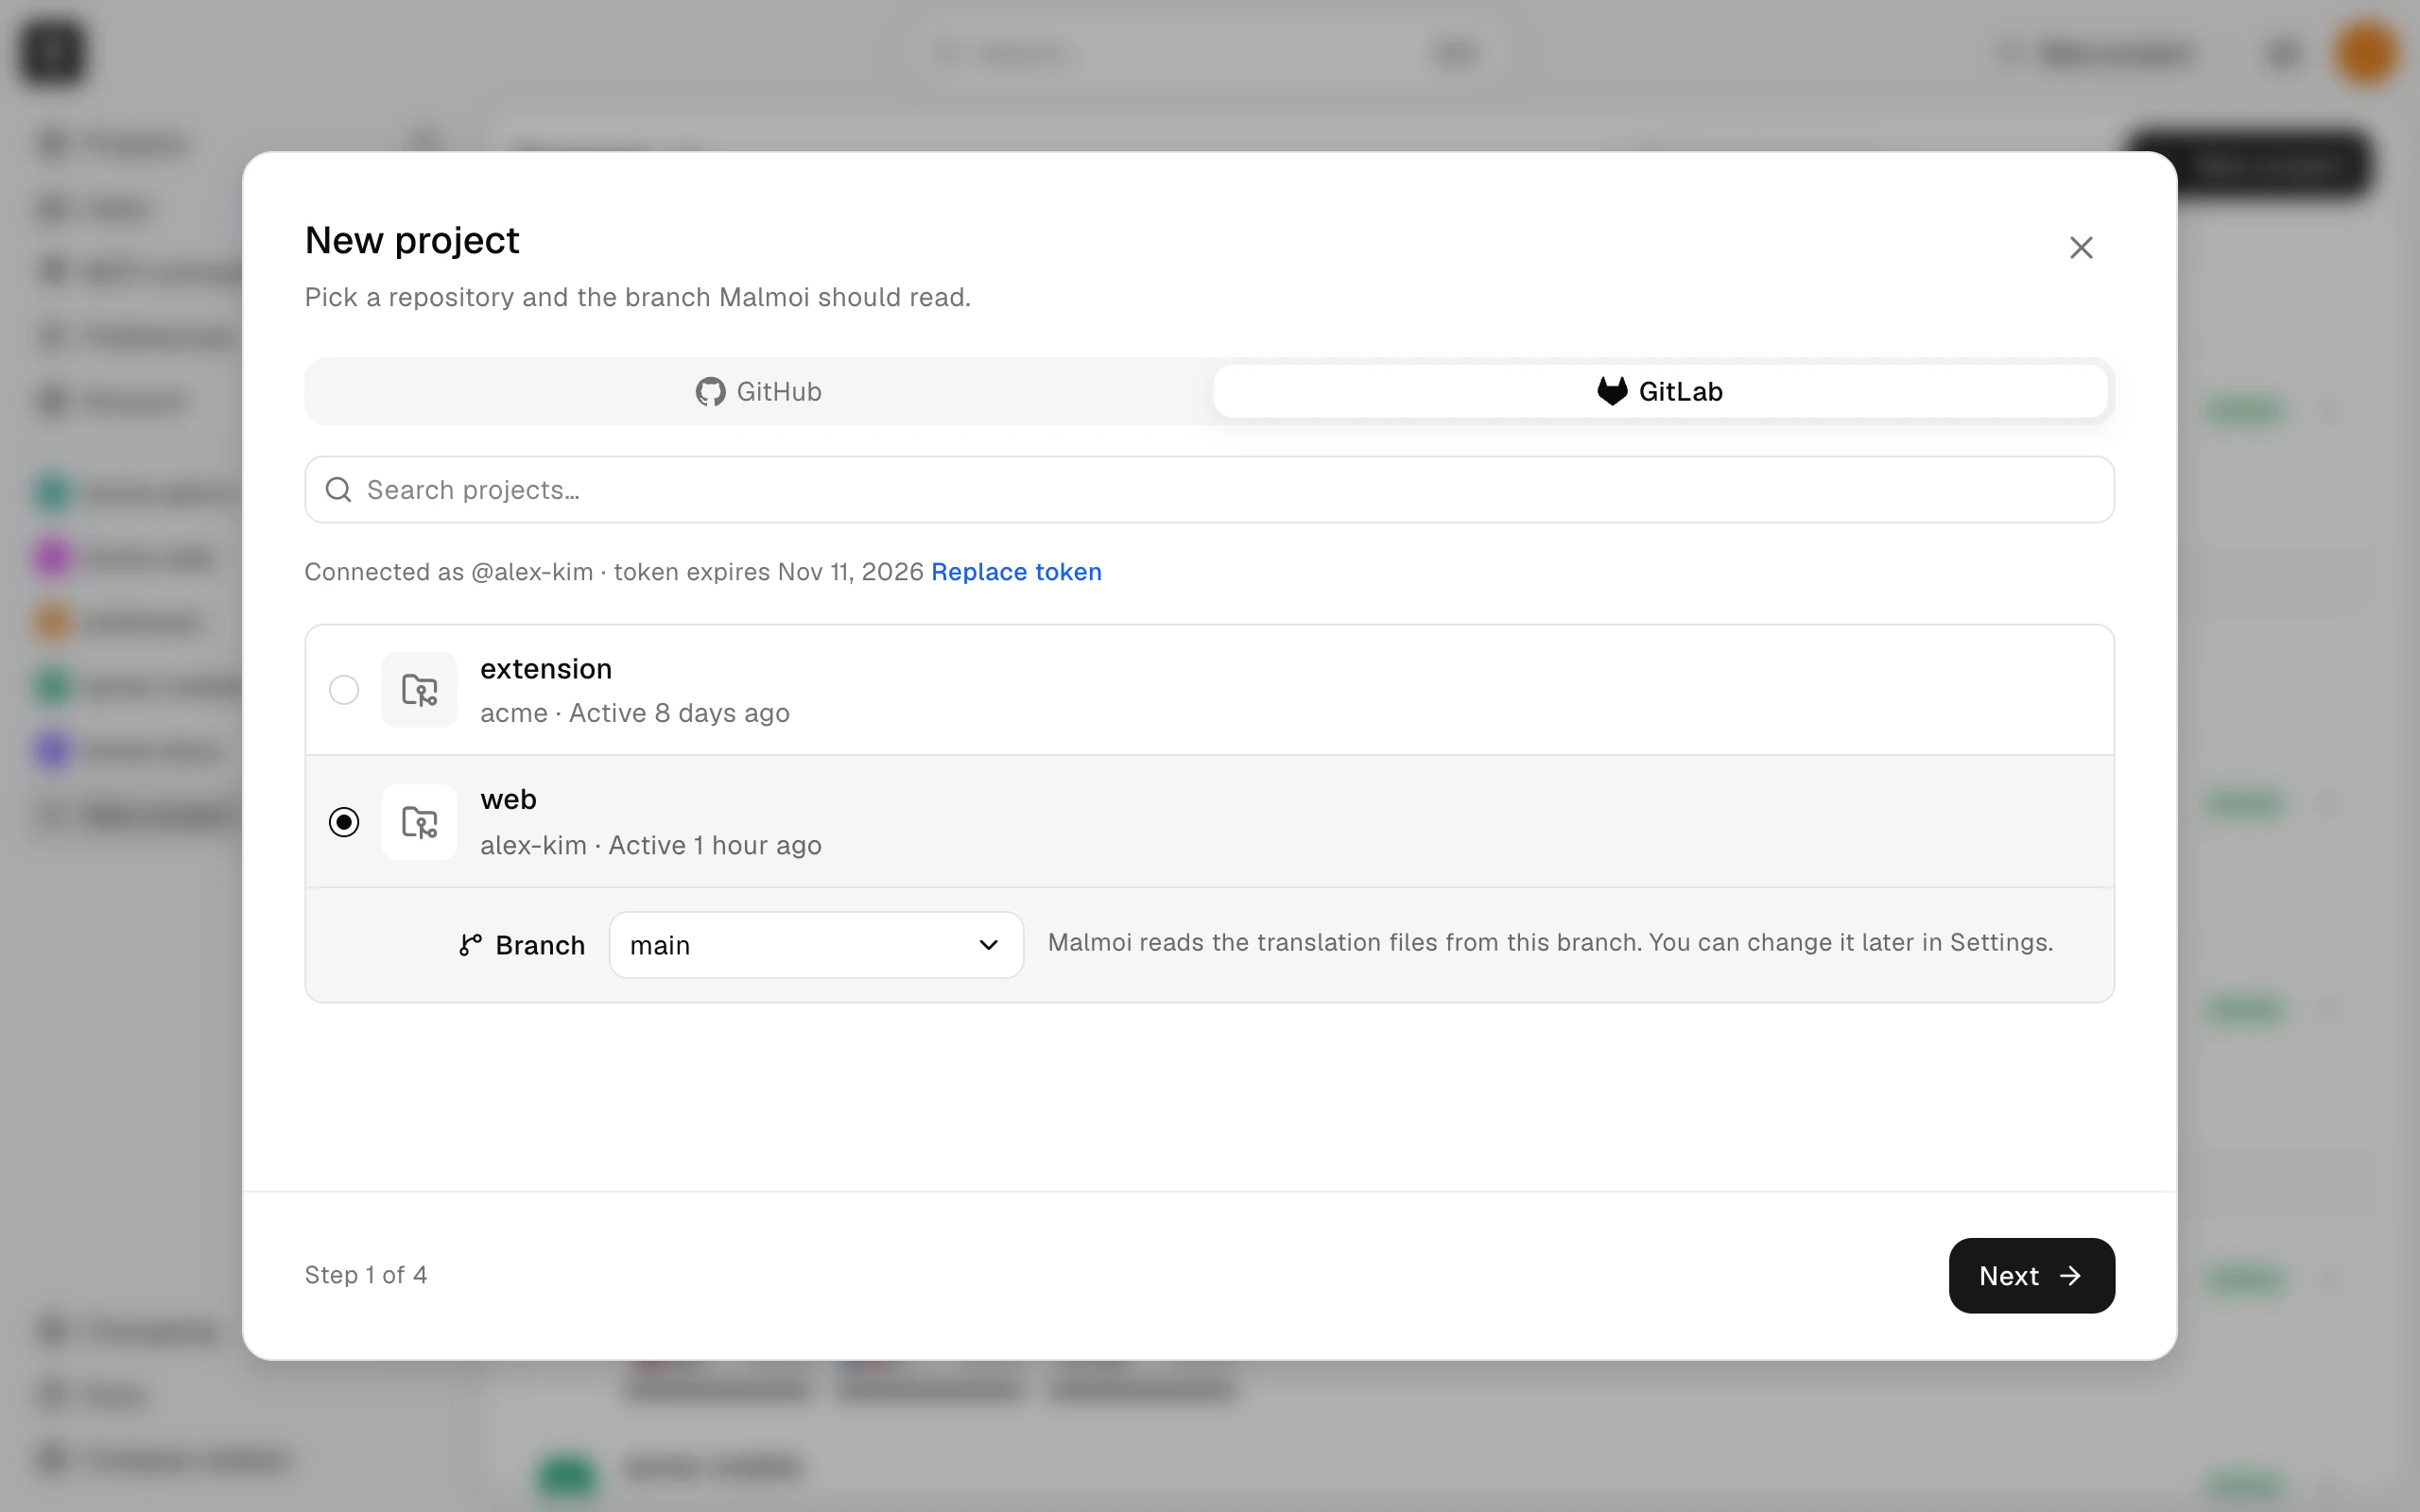Screen dimensions: 2420x1512
Task: Click the GitHub octocat logo icon
Action: point(710,392)
